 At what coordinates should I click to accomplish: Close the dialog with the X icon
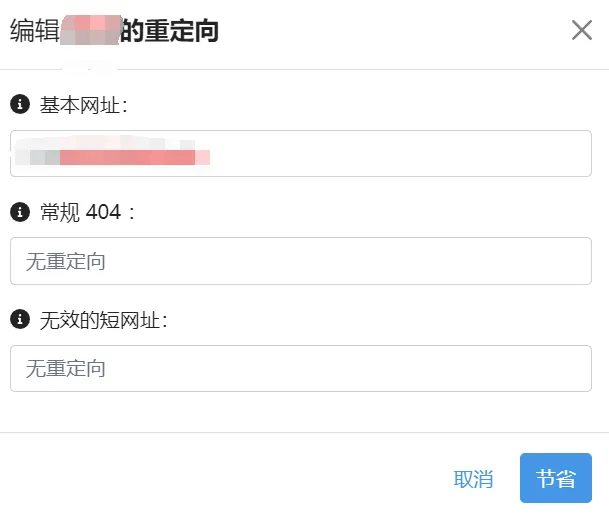[x=582, y=30]
